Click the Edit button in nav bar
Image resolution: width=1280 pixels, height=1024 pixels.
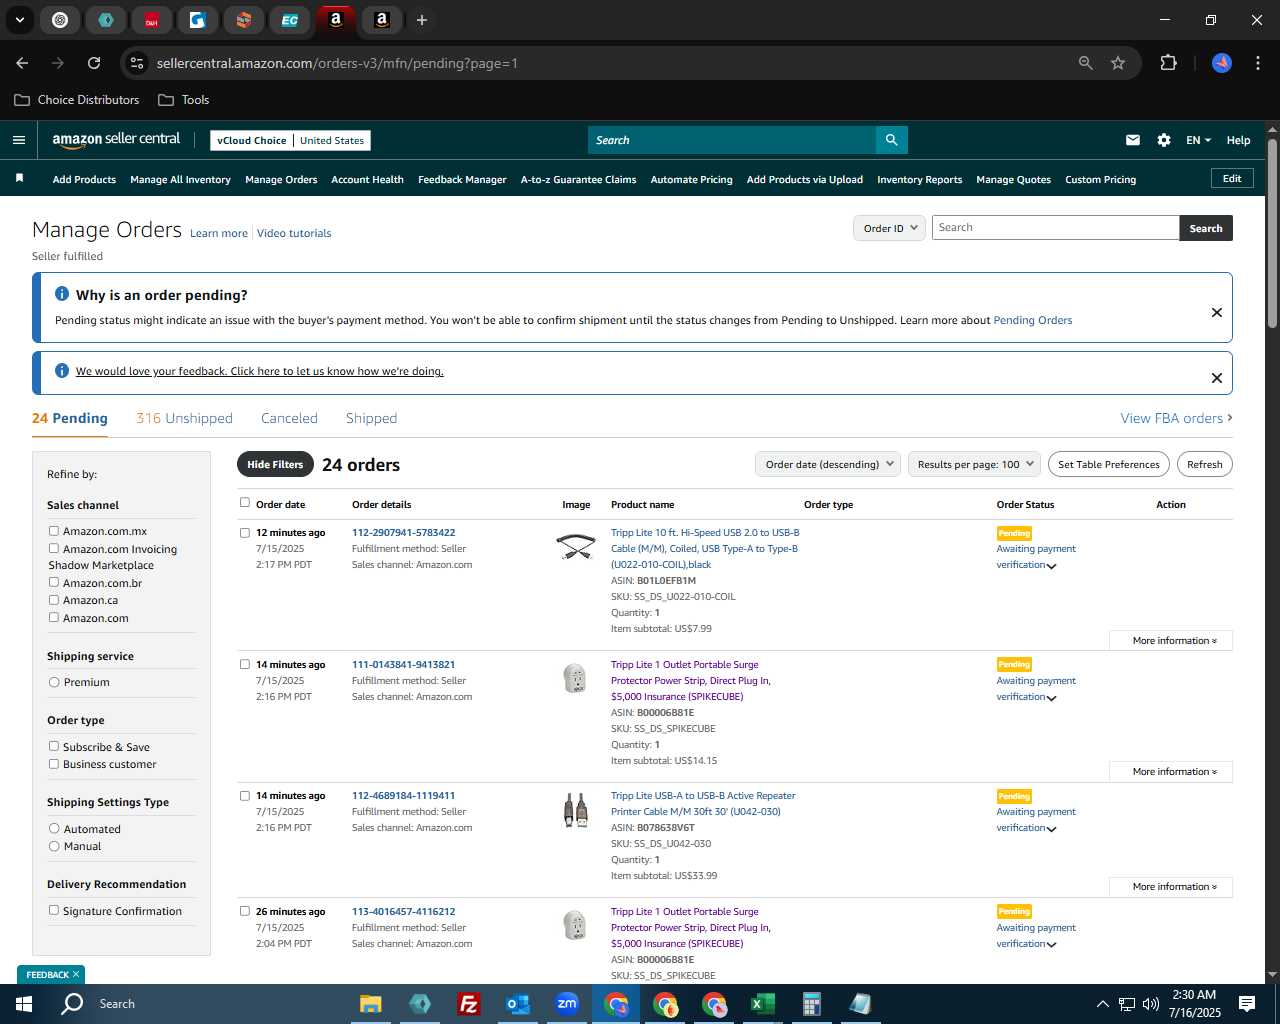click(1232, 178)
